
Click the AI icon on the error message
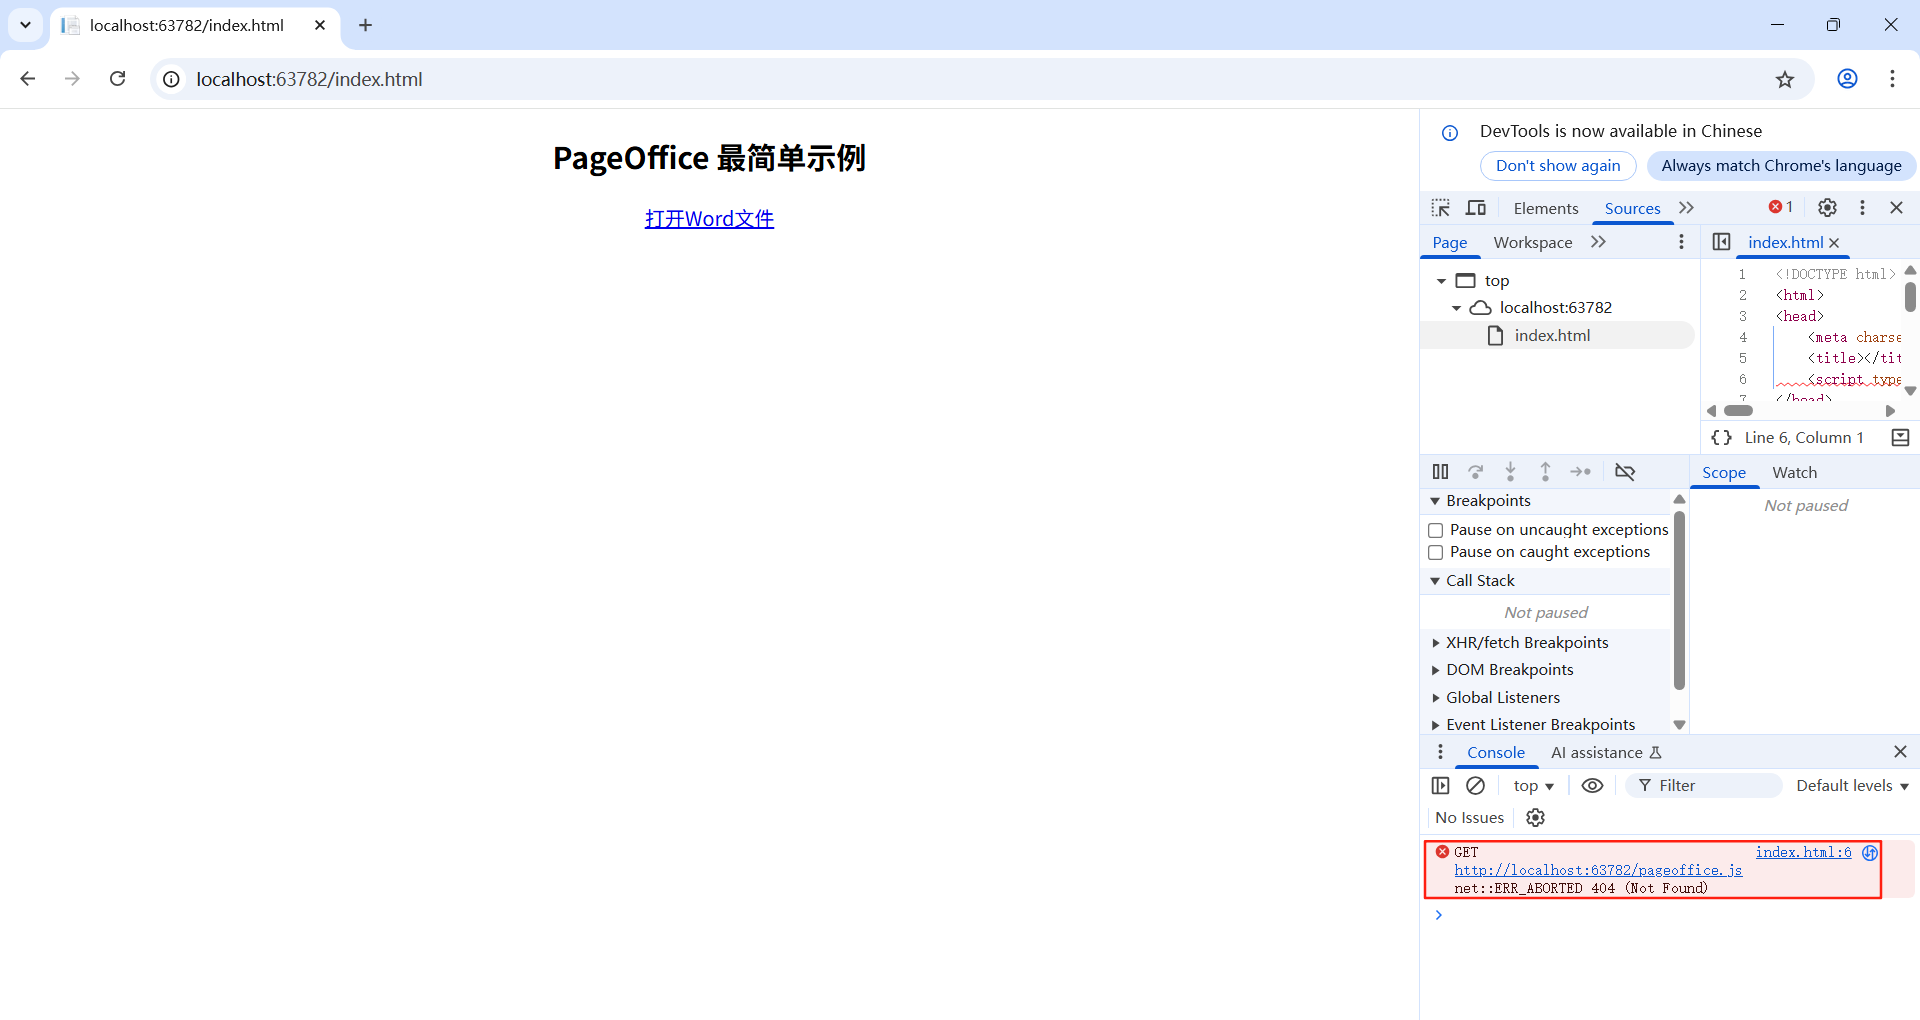point(1869,853)
